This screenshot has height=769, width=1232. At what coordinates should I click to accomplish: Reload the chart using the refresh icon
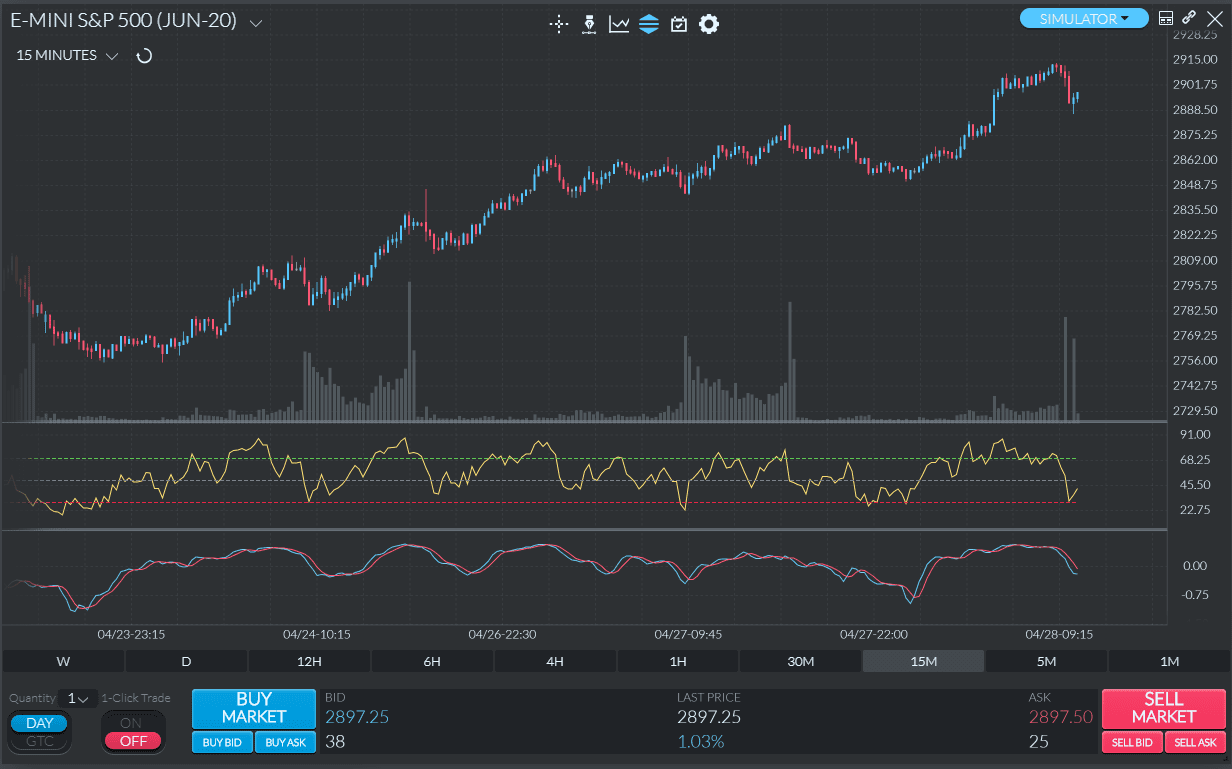tap(143, 56)
